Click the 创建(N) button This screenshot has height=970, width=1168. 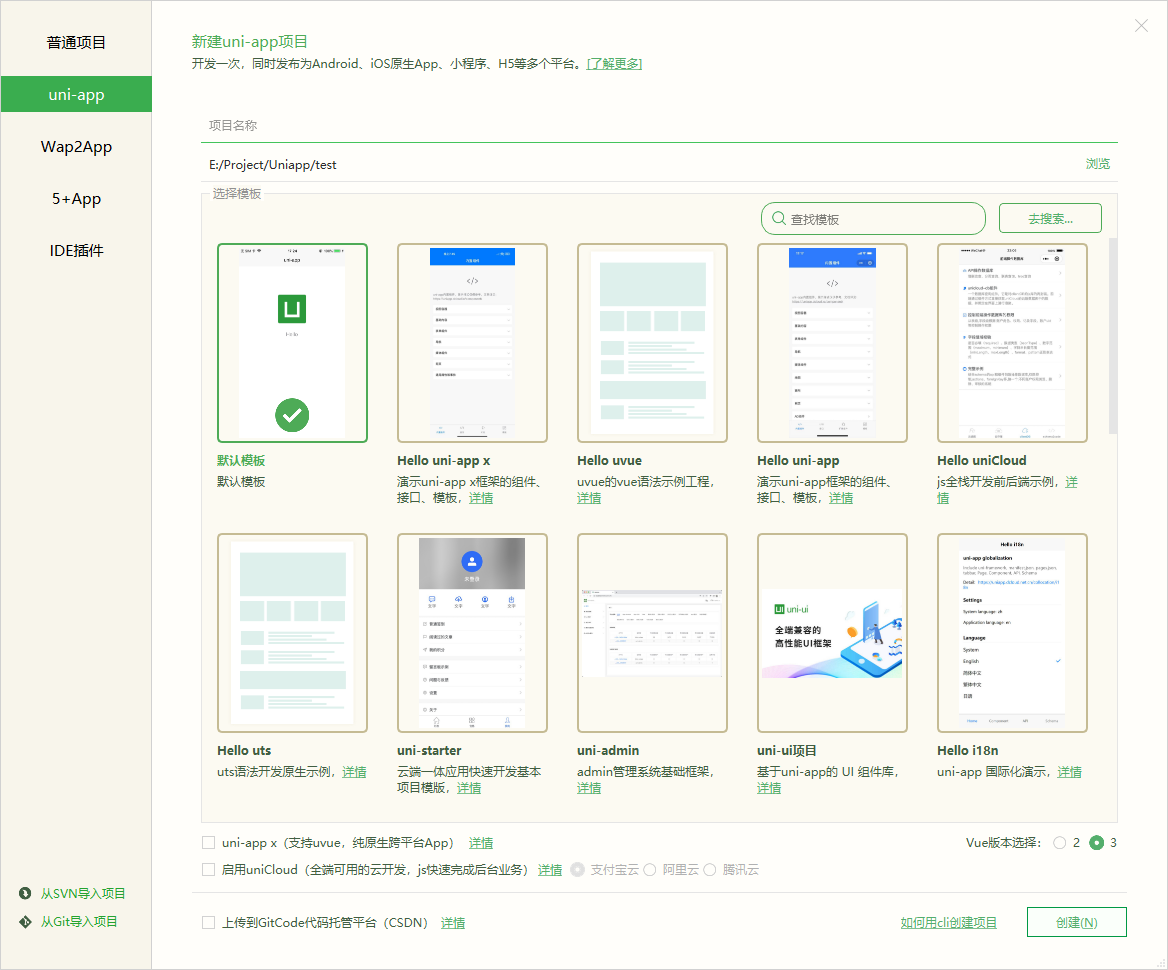coord(1076,922)
